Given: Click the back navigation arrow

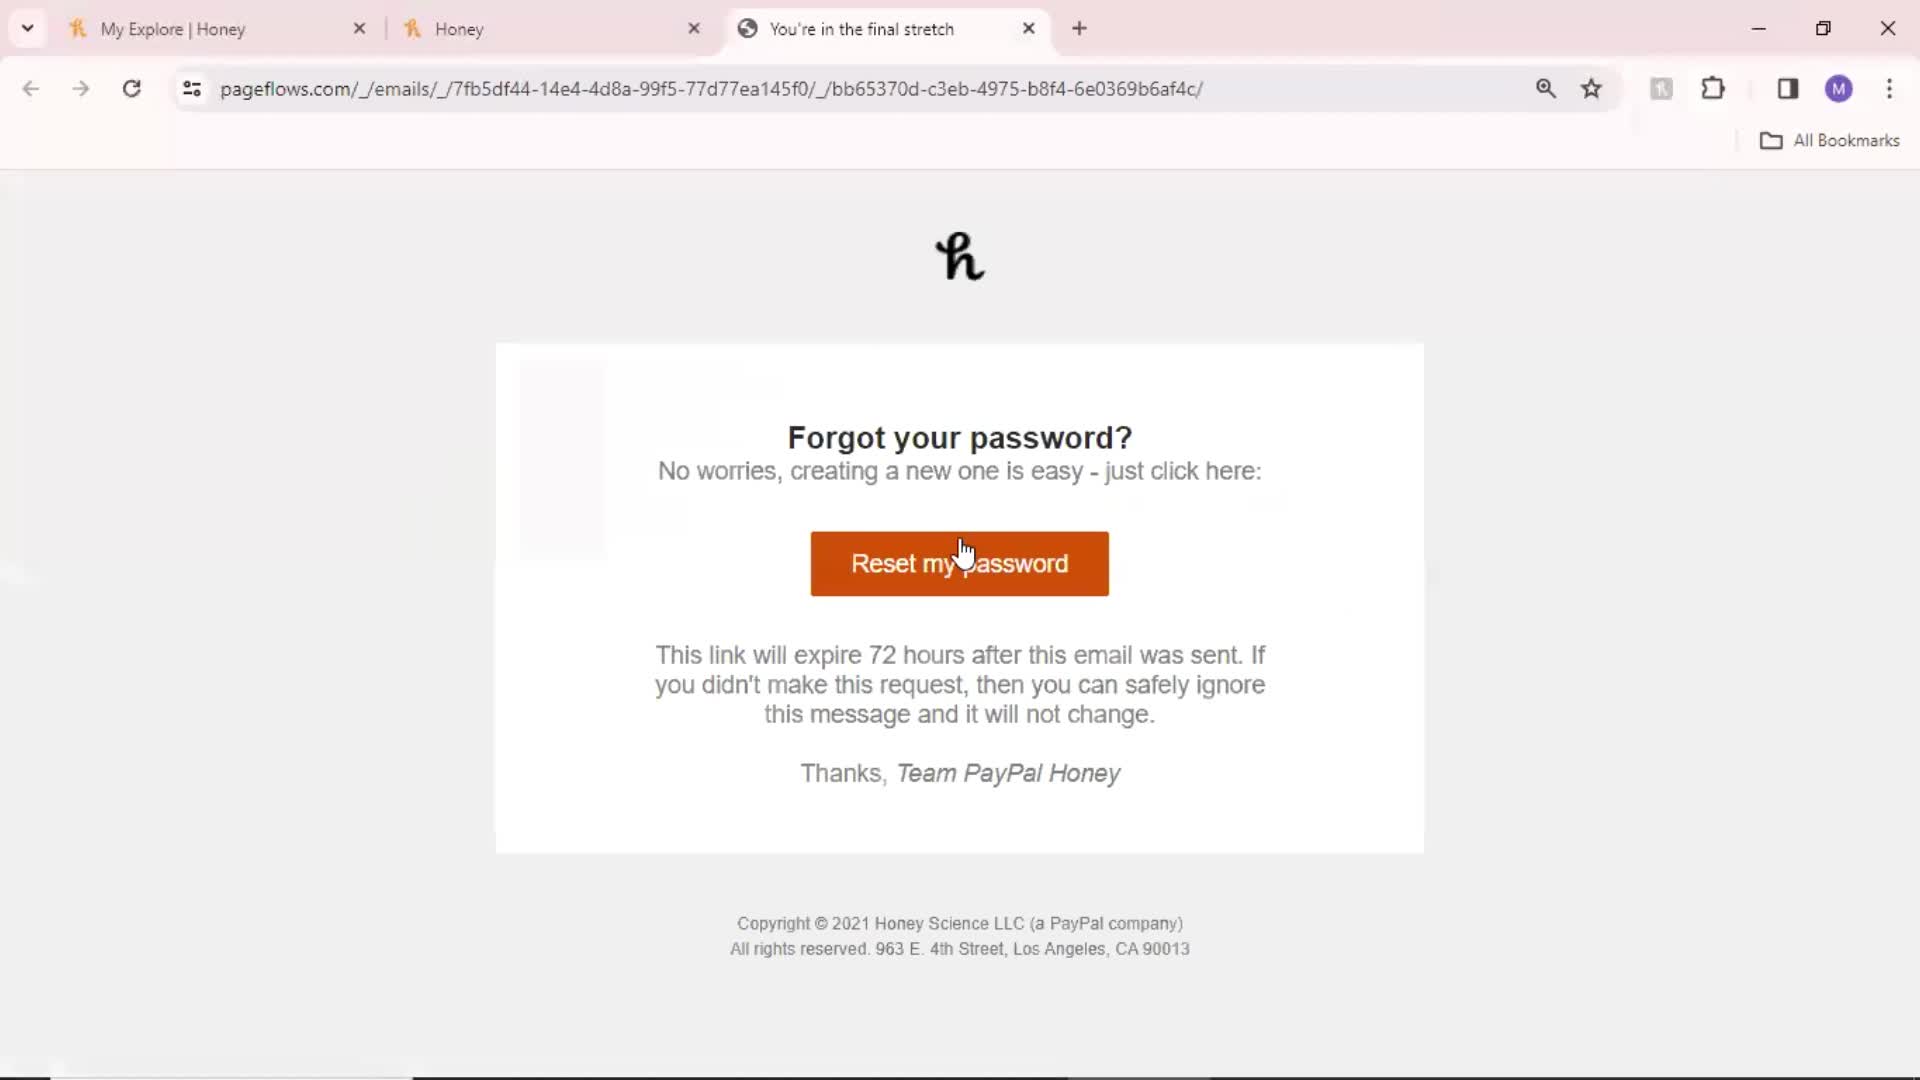Looking at the screenshot, I should tap(29, 88).
